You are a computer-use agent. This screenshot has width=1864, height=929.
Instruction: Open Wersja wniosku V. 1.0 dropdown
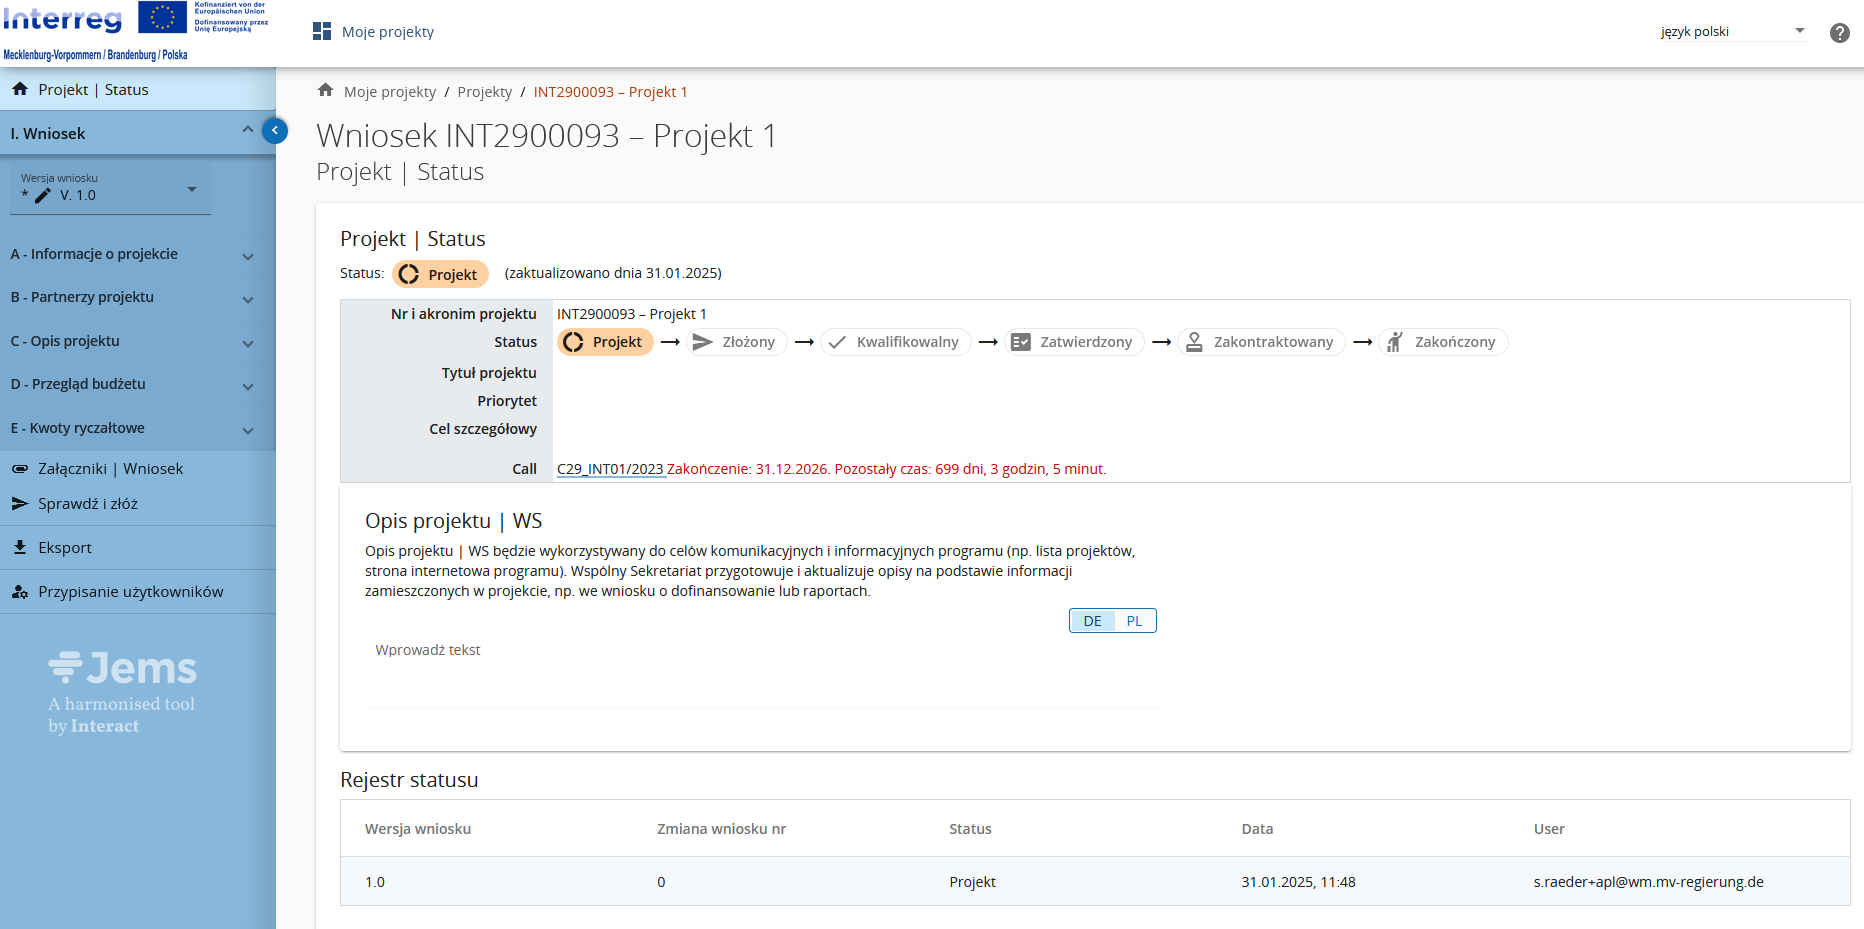tap(110, 190)
